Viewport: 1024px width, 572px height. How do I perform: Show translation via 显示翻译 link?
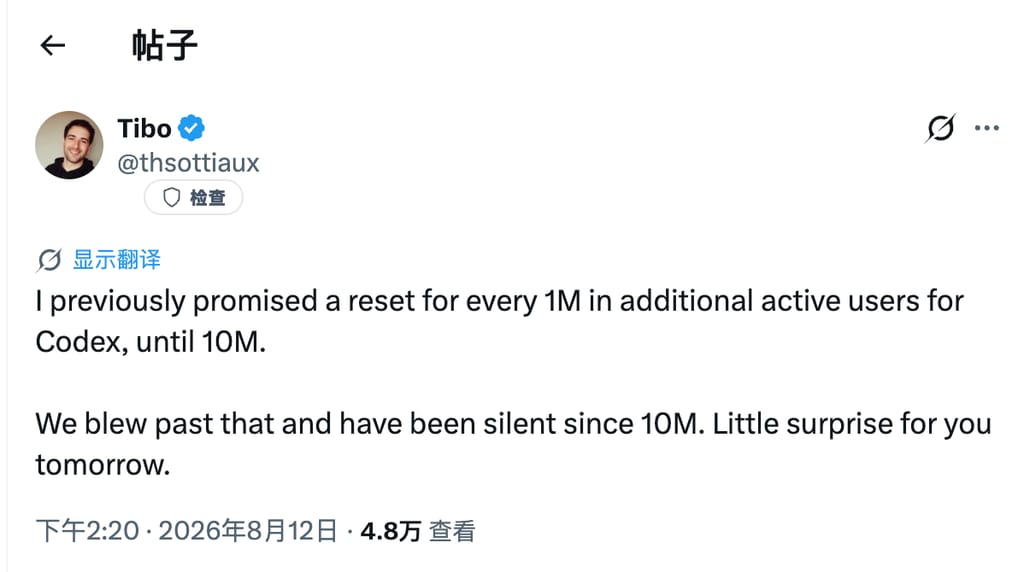click(x=116, y=259)
